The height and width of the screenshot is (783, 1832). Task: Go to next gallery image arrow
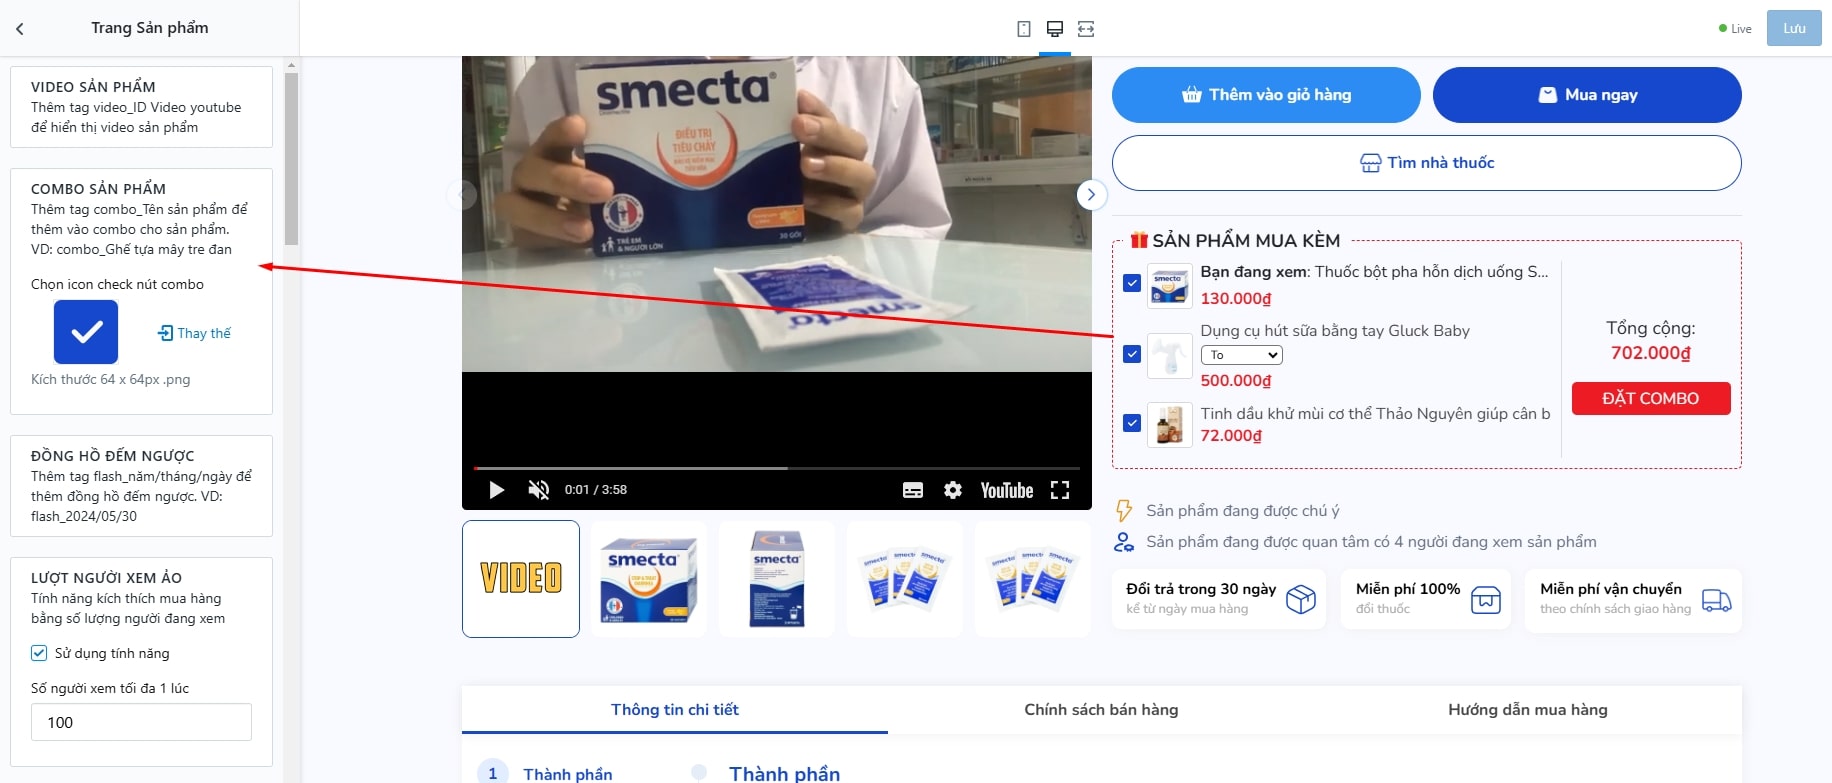pos(1091,194)
